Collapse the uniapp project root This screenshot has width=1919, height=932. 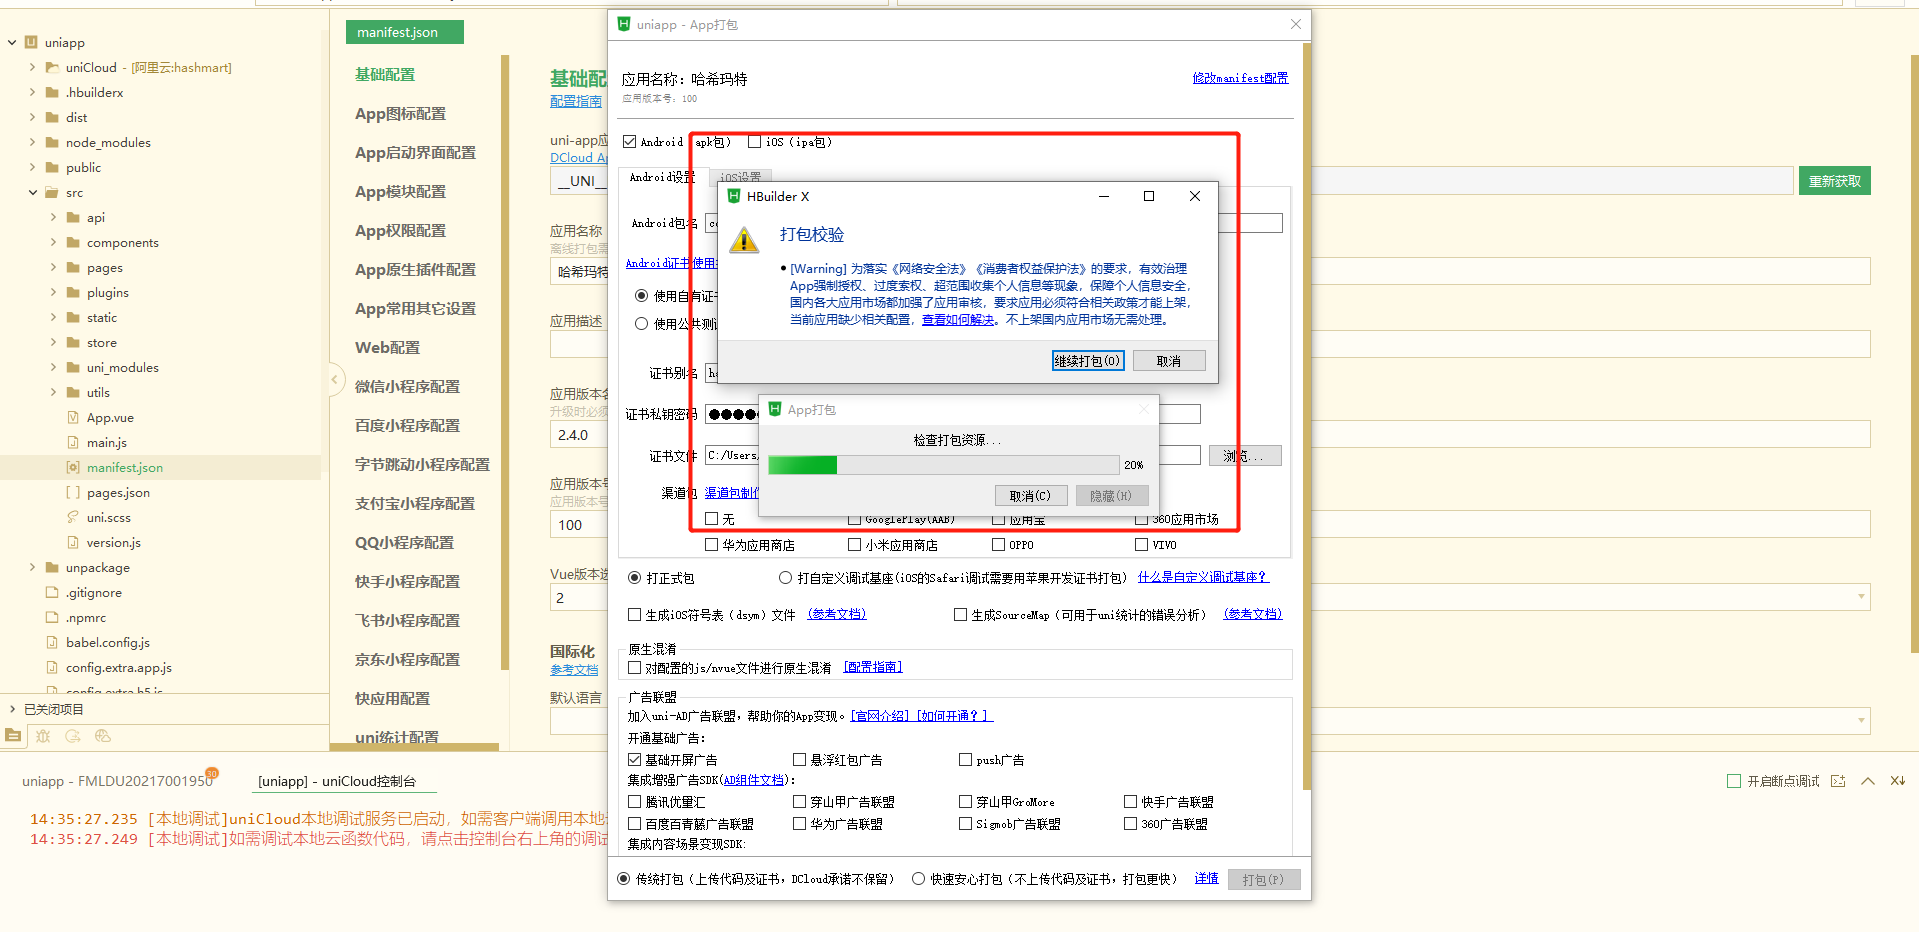pos(12,42)
